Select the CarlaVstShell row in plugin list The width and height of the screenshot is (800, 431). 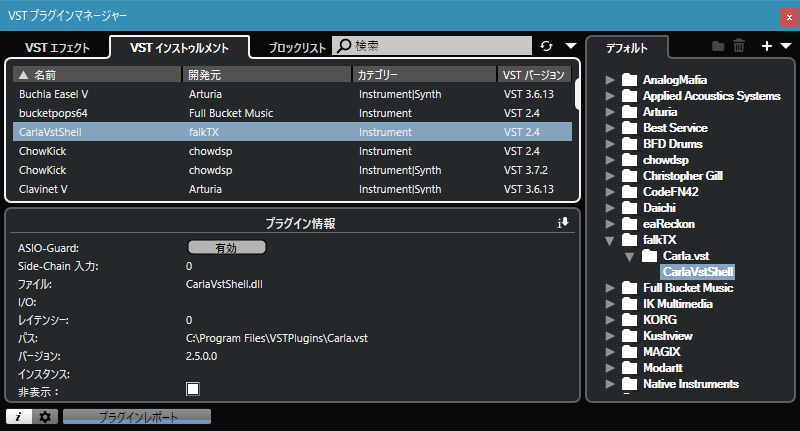(292, 132)
